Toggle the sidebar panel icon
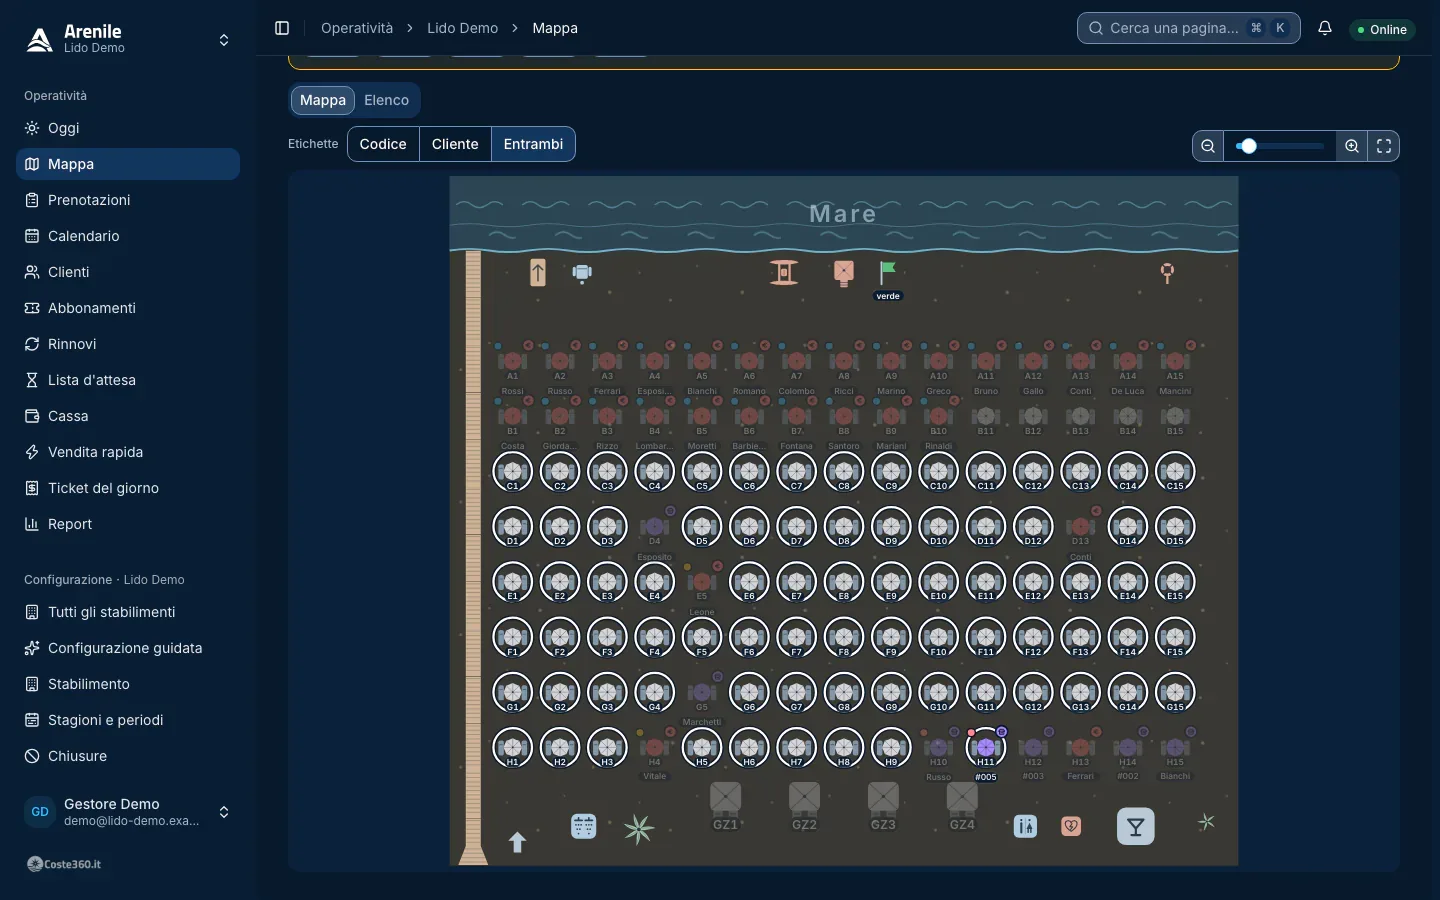 coord(282,28)
